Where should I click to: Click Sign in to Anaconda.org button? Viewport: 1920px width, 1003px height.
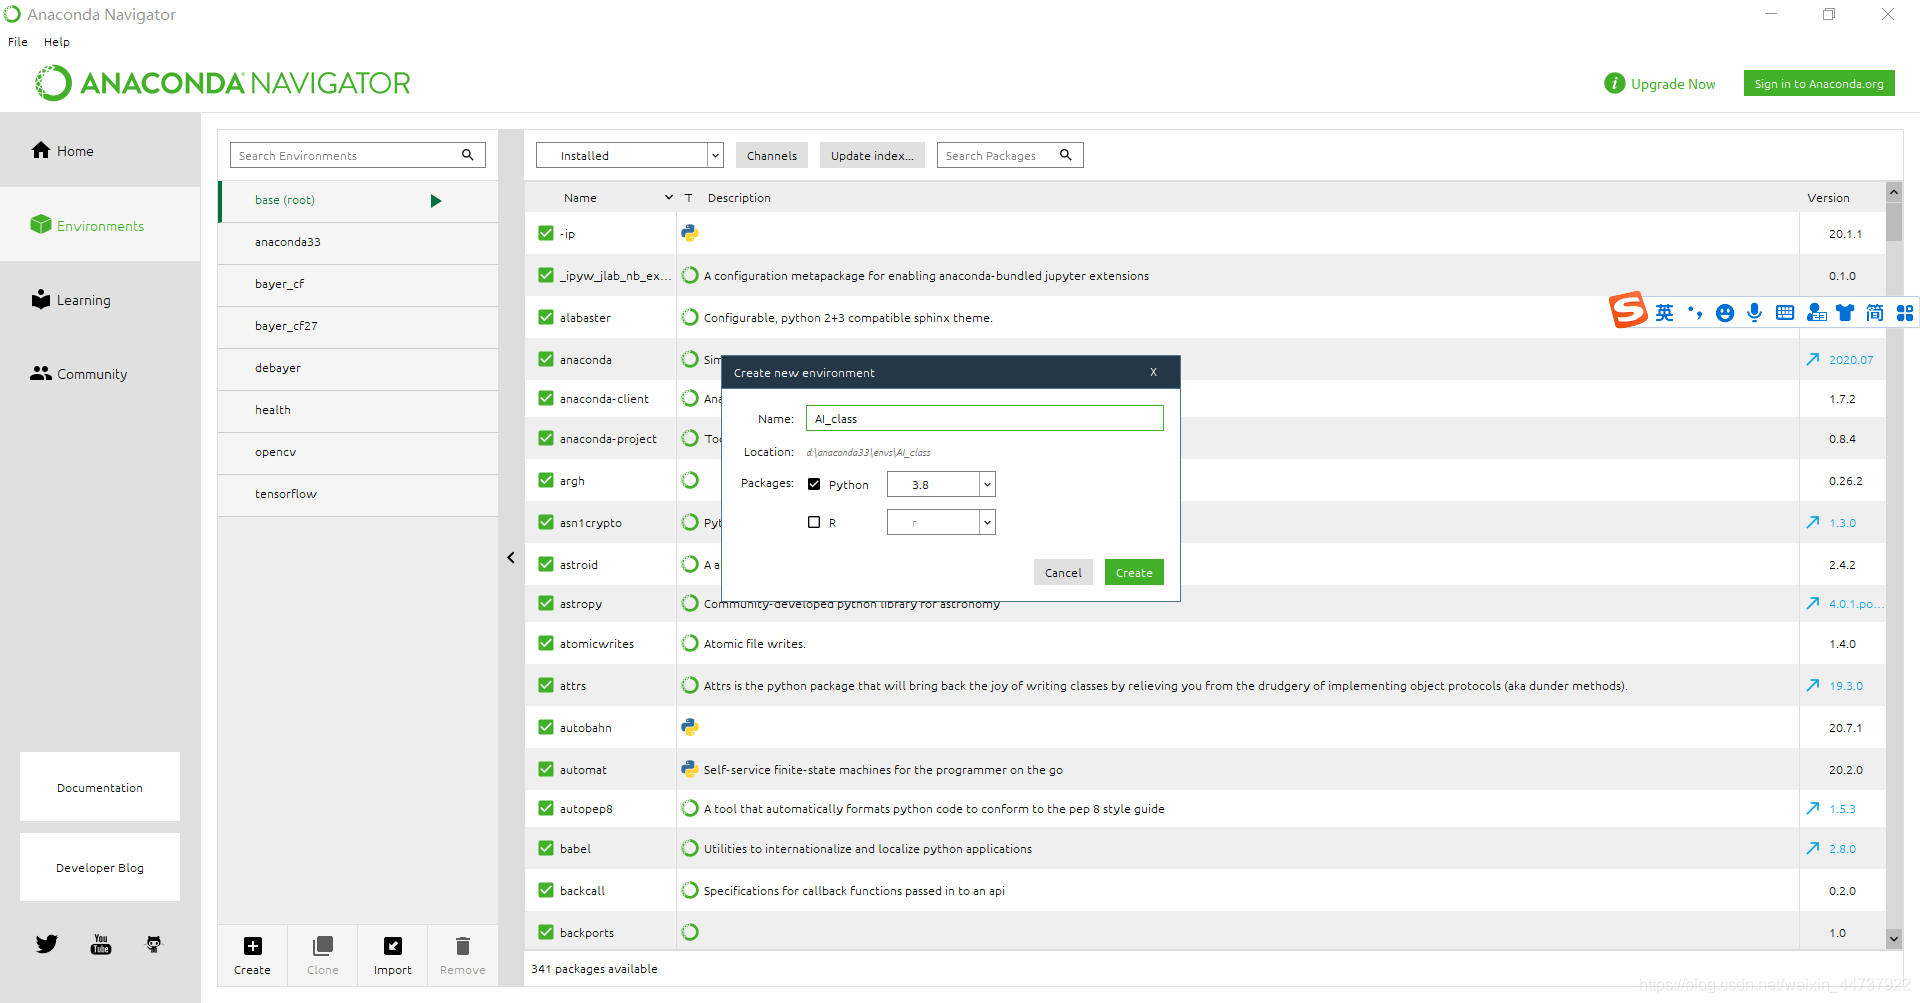point(1819,83)
